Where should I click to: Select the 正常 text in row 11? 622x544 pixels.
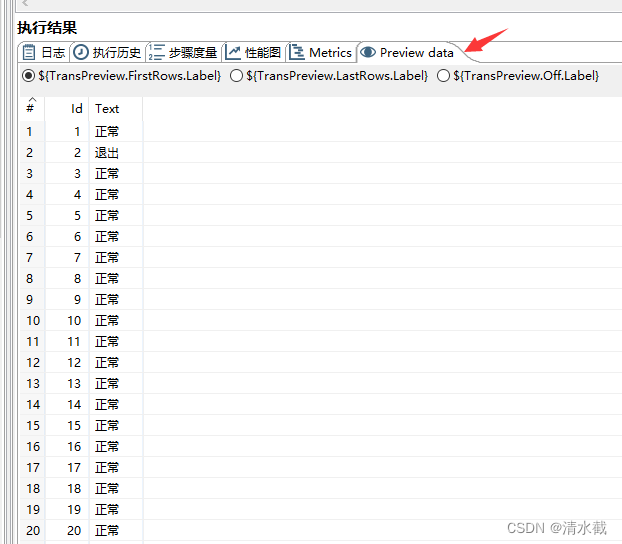click(107, 341)
